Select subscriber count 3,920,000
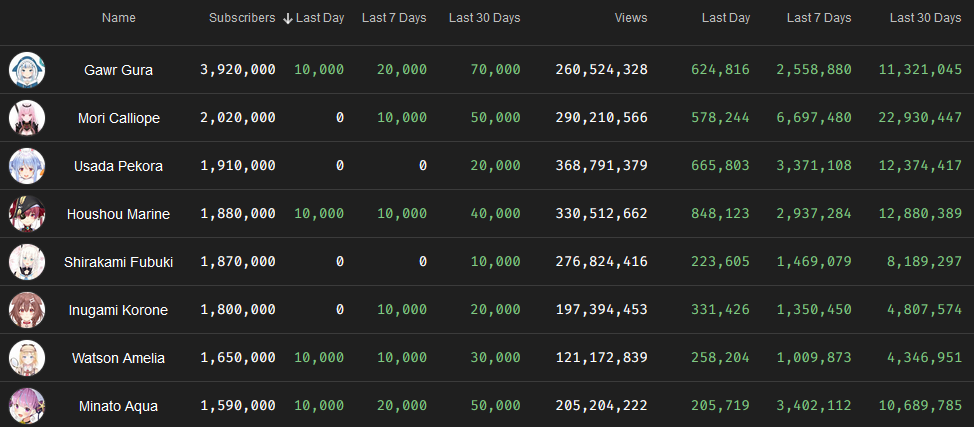Screen dimensions: 974x427 coord(238,70)
